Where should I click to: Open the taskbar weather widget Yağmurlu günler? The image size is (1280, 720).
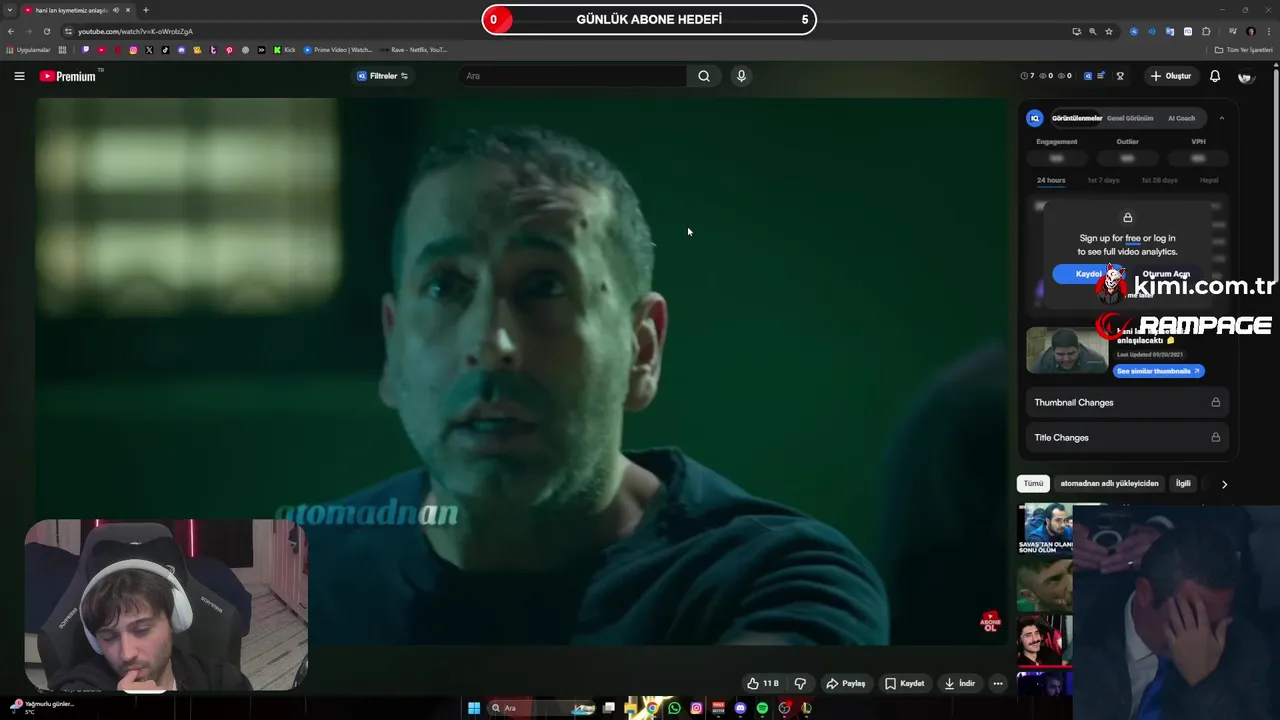(42, 706)
